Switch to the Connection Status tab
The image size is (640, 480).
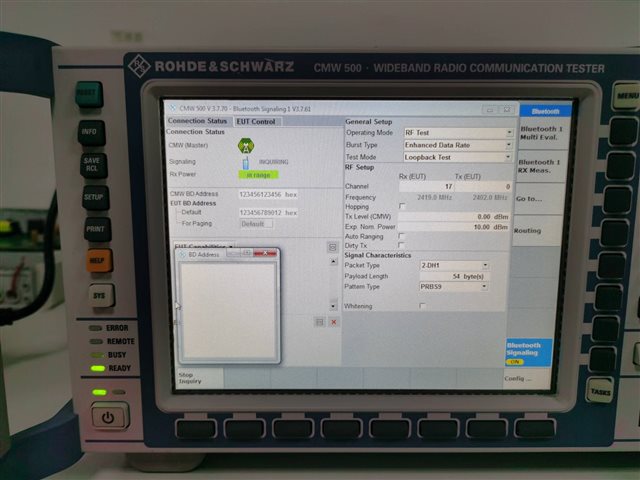pos(198,121)
